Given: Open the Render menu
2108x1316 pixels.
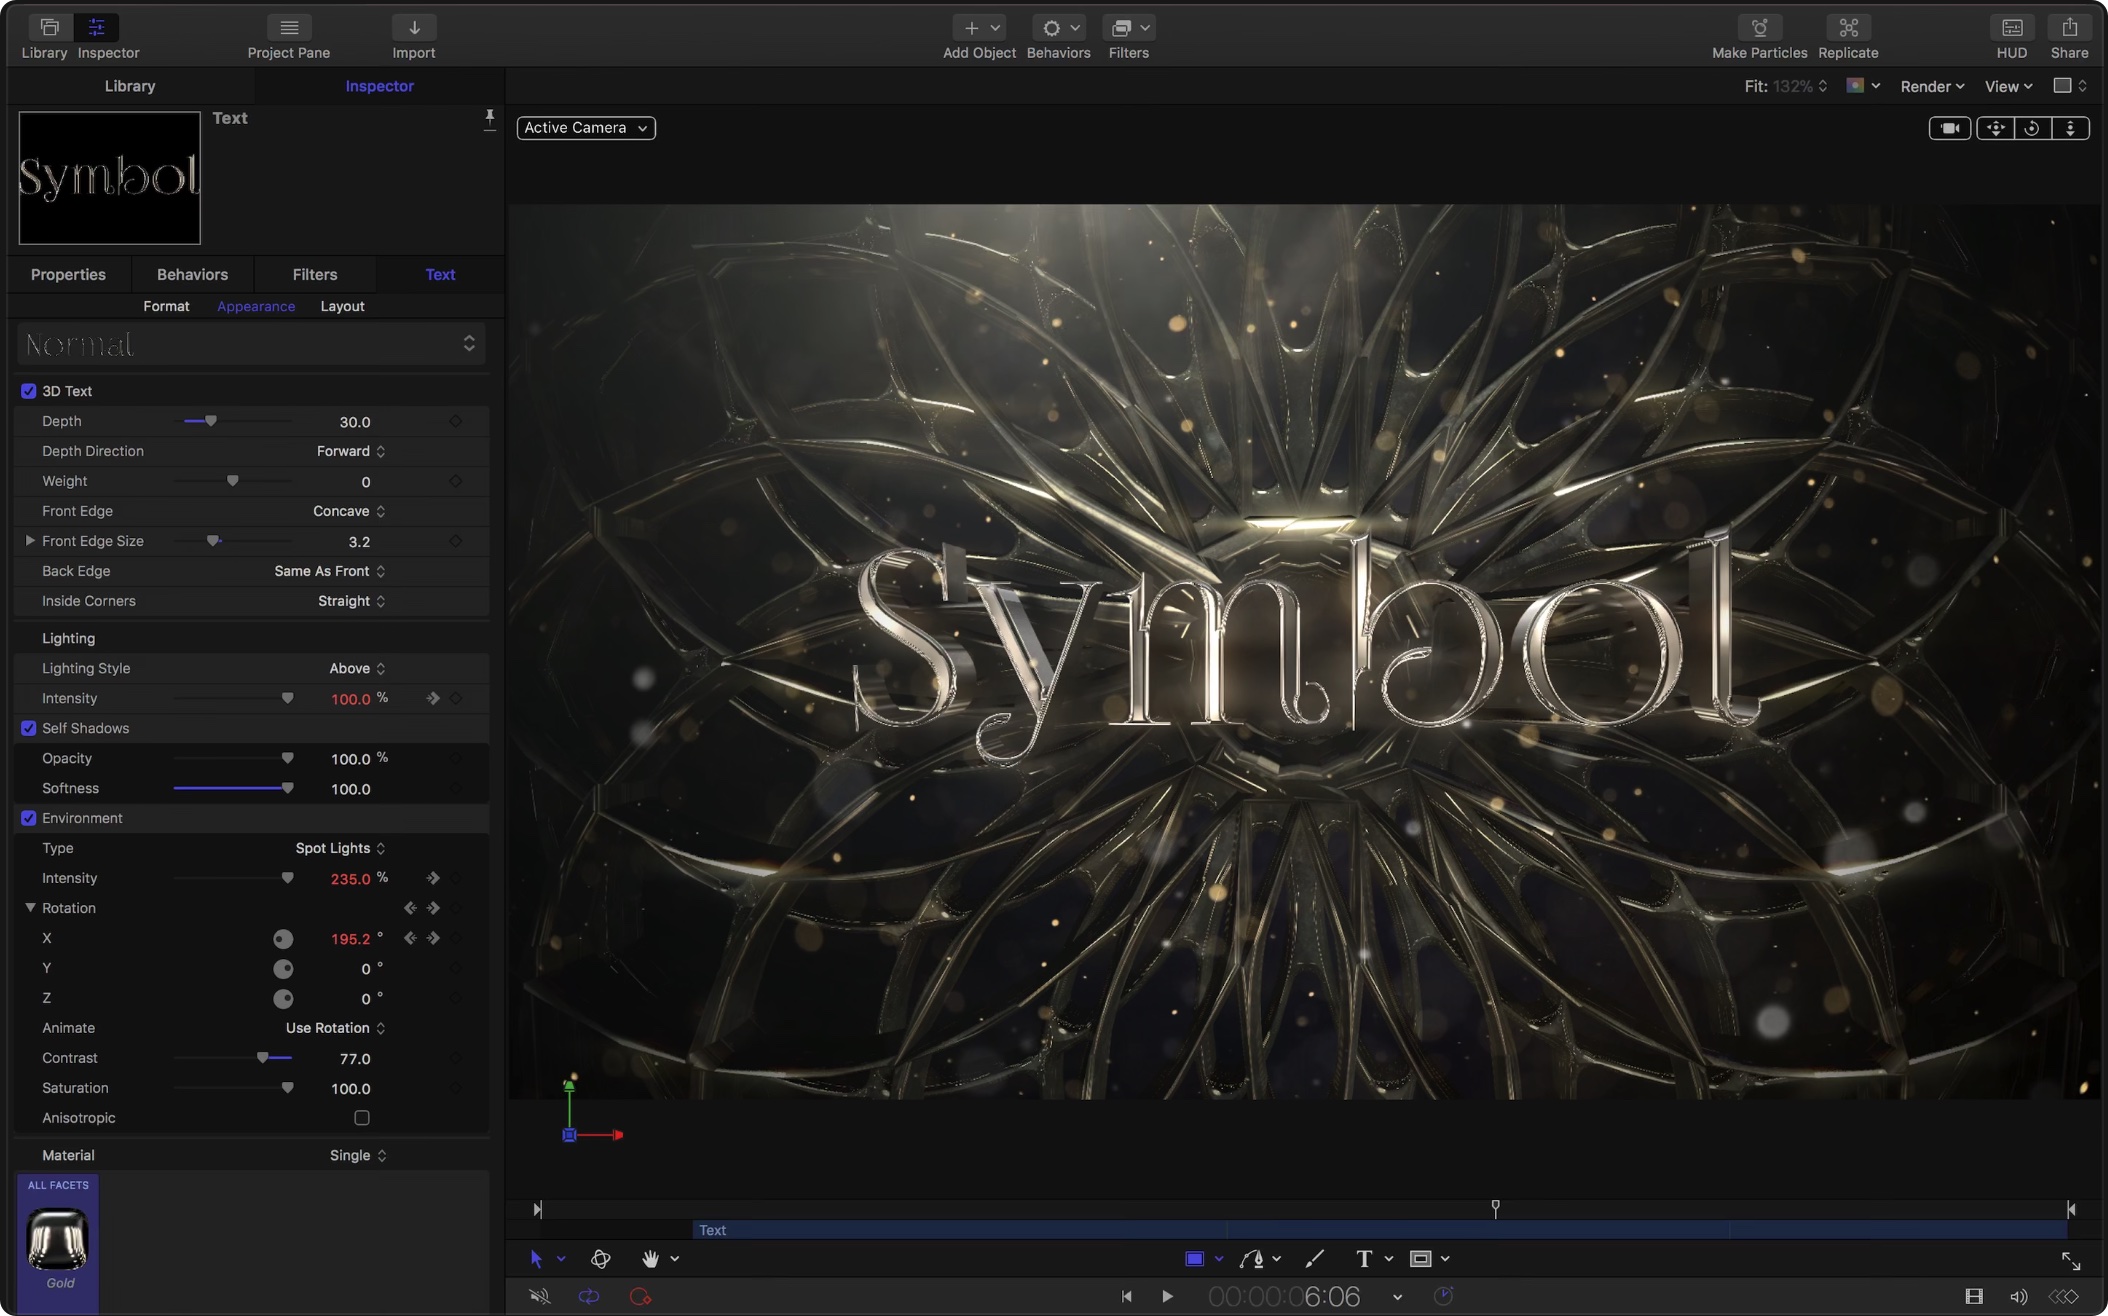Looking at the screenshot, I should click(1932, 87).
